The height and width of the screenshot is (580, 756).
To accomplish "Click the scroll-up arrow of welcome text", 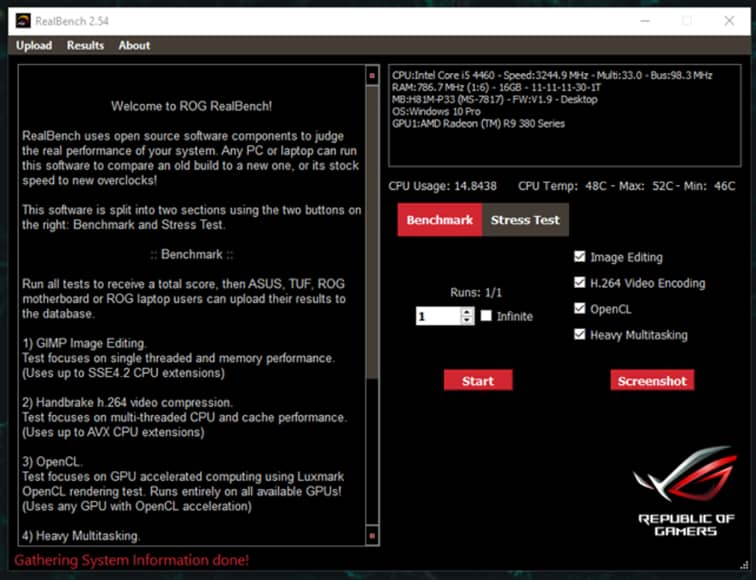I will (372, 76).
